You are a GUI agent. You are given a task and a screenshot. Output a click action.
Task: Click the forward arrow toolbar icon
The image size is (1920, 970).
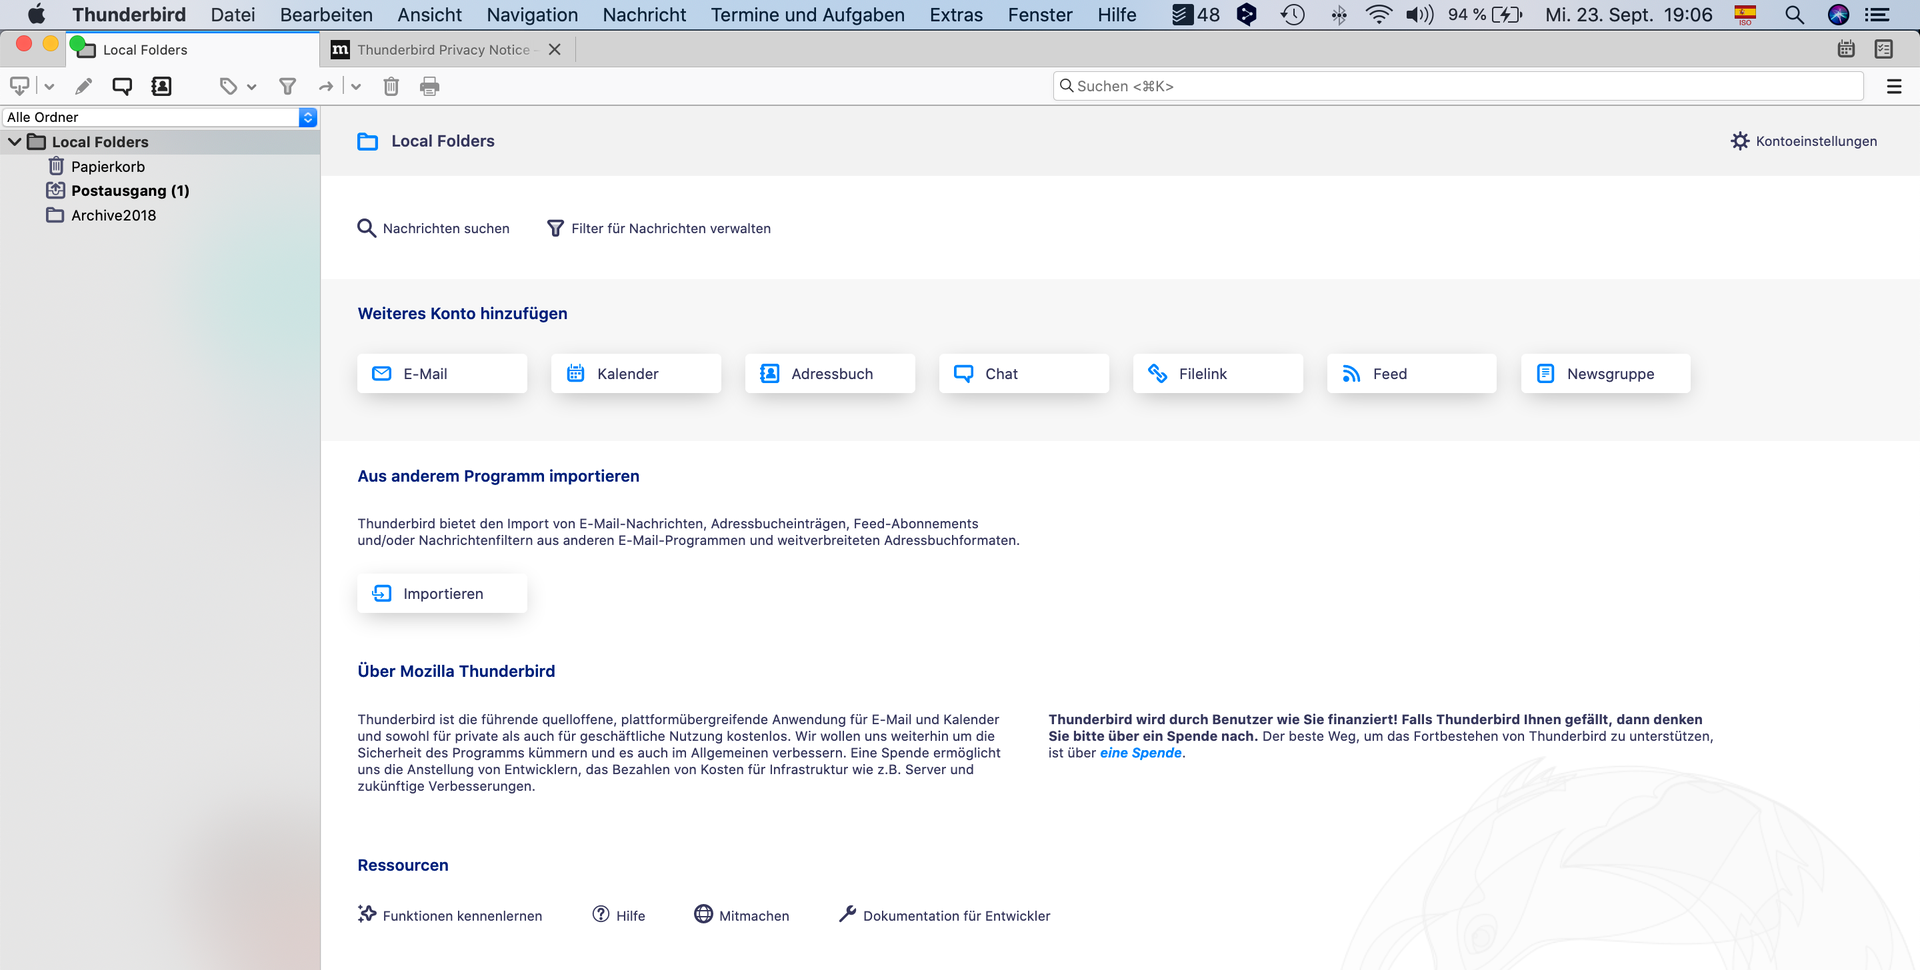pyautogui.click(x=326, y=86)
